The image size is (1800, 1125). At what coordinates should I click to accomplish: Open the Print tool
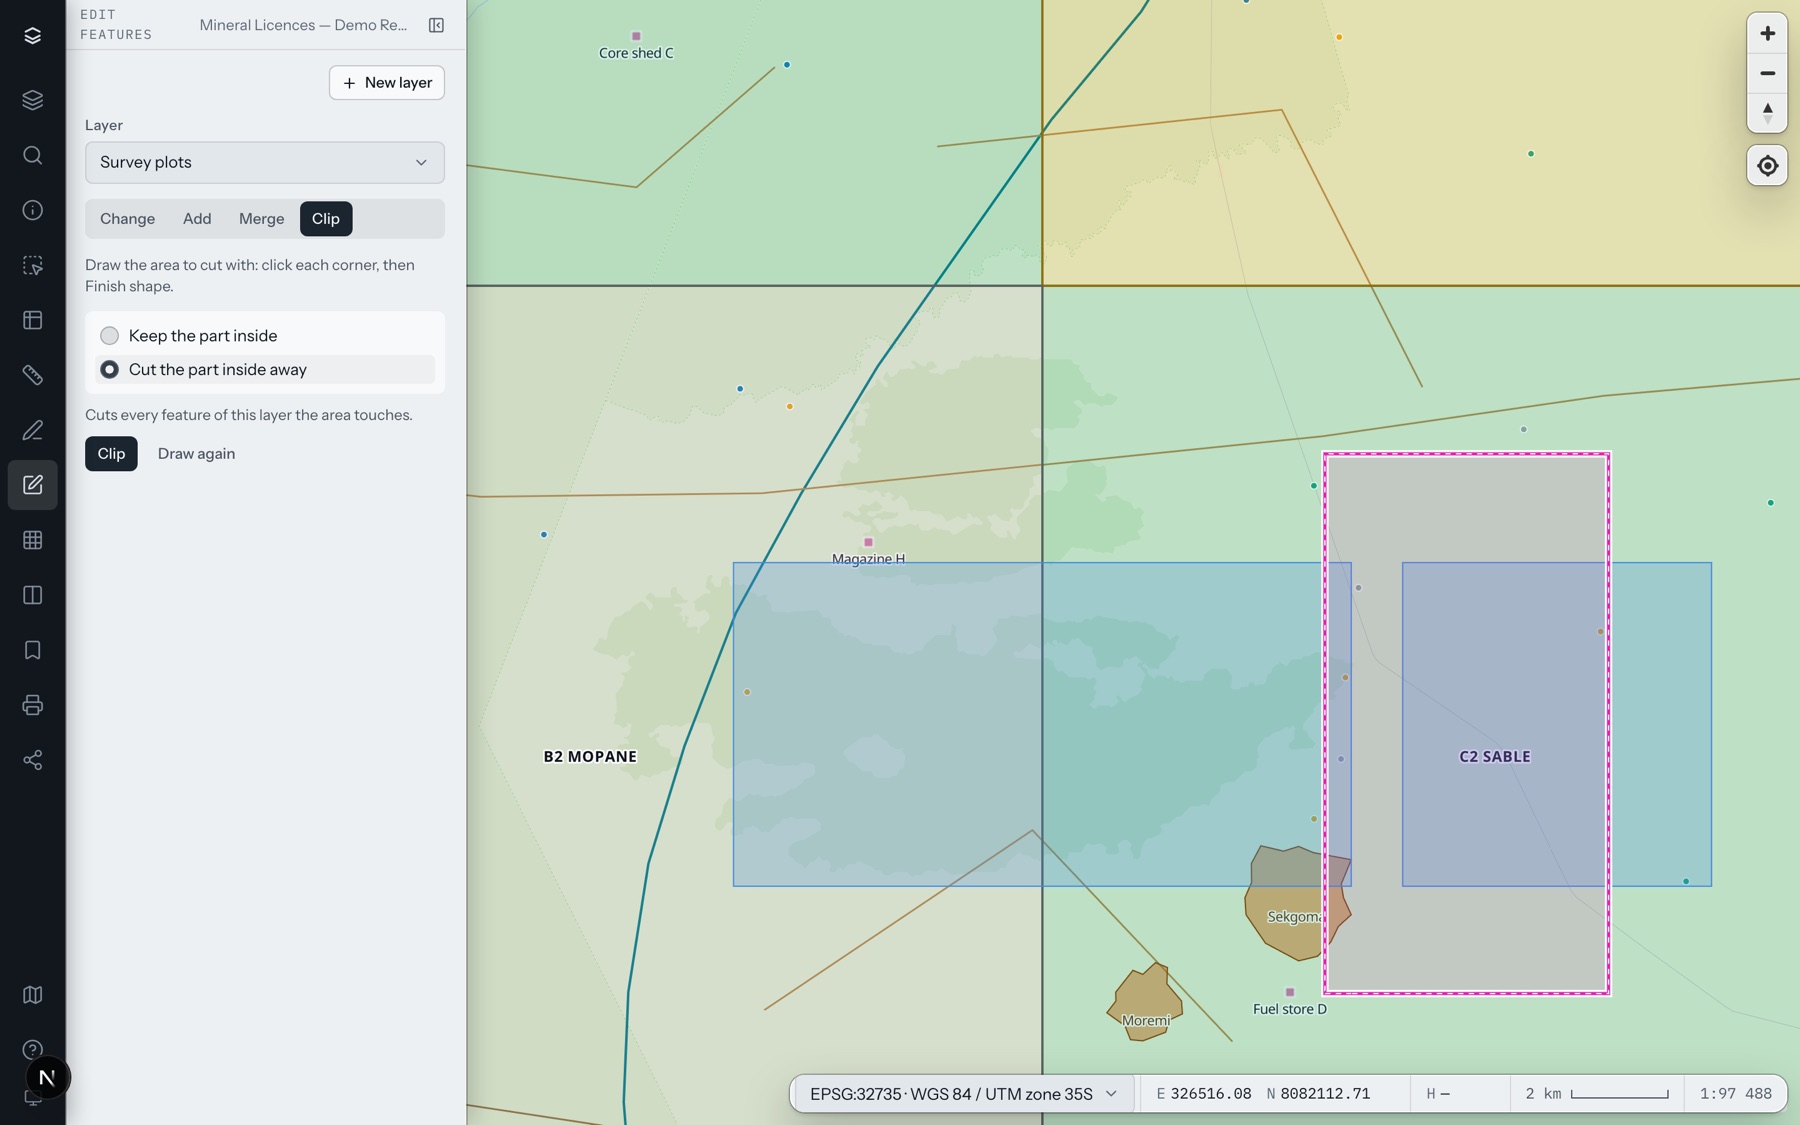32,705
